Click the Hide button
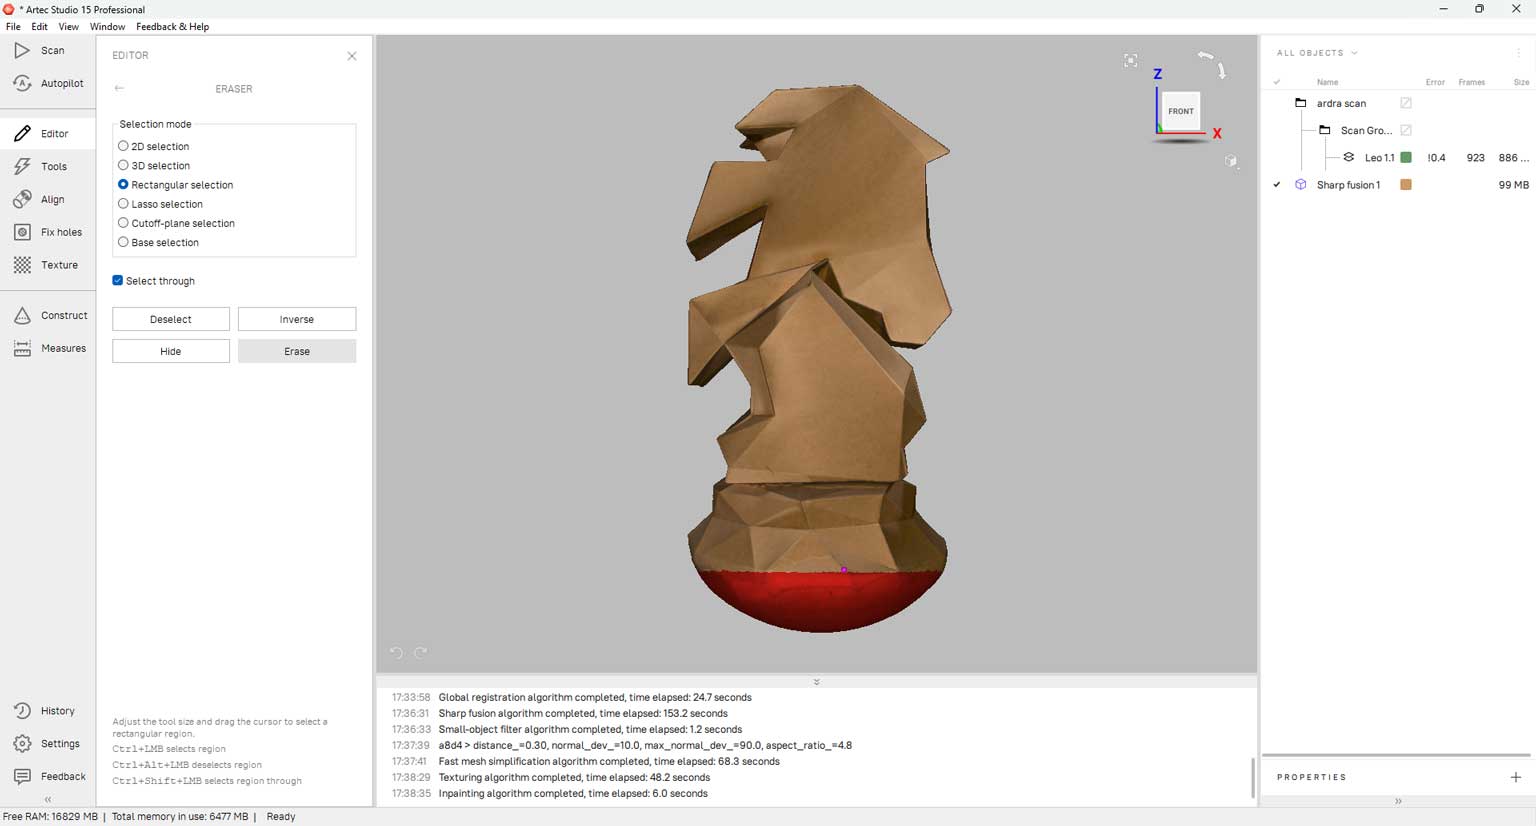The image size is (1536, 826). coord(171,351)
